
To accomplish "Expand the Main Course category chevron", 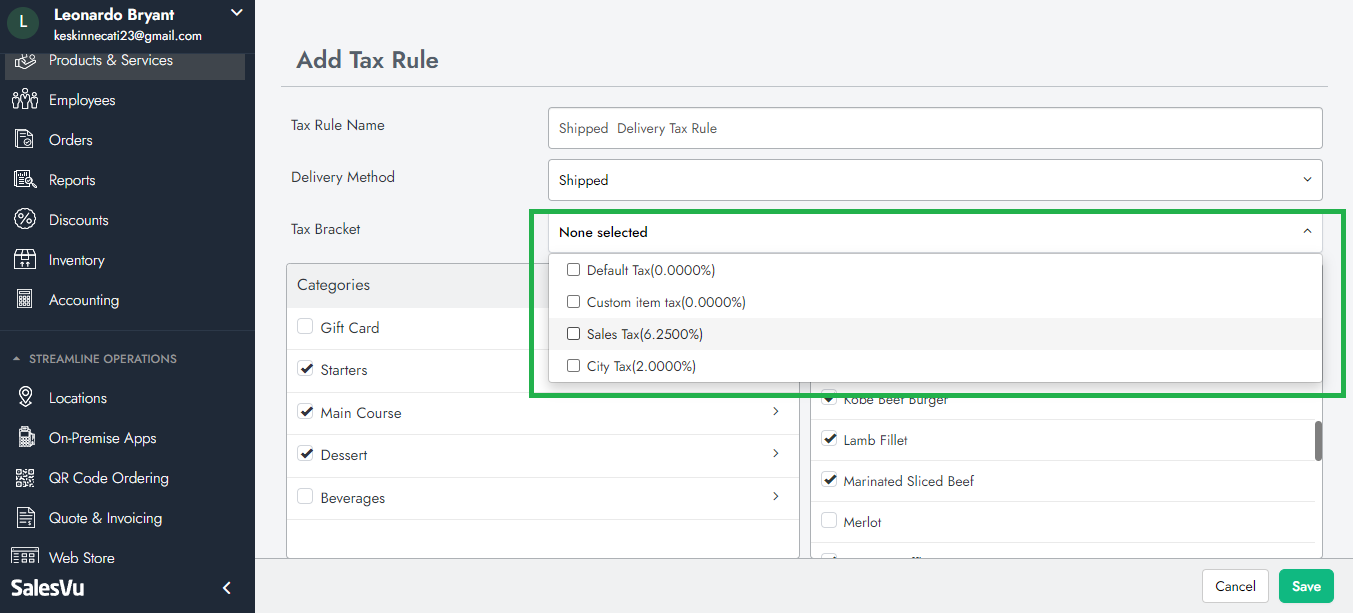I will [776, 412].
